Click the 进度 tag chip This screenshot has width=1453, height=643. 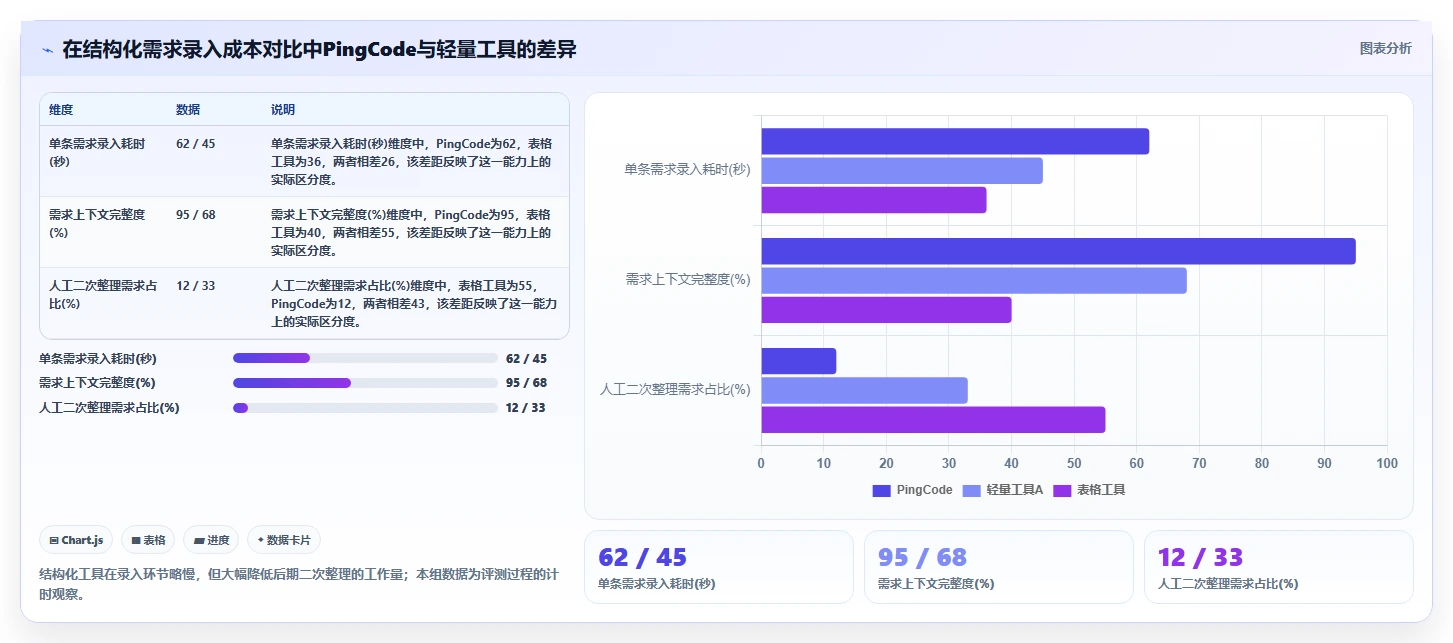(211, 540)
